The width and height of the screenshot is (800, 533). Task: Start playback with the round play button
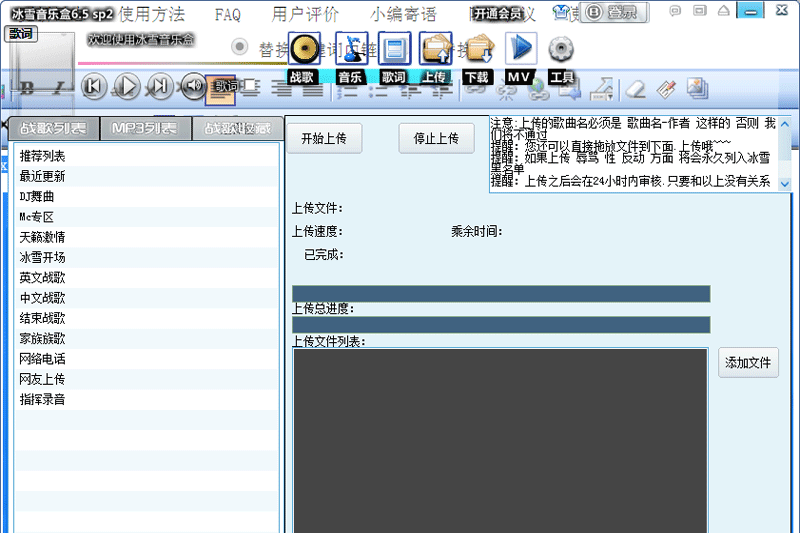[127, 86]
